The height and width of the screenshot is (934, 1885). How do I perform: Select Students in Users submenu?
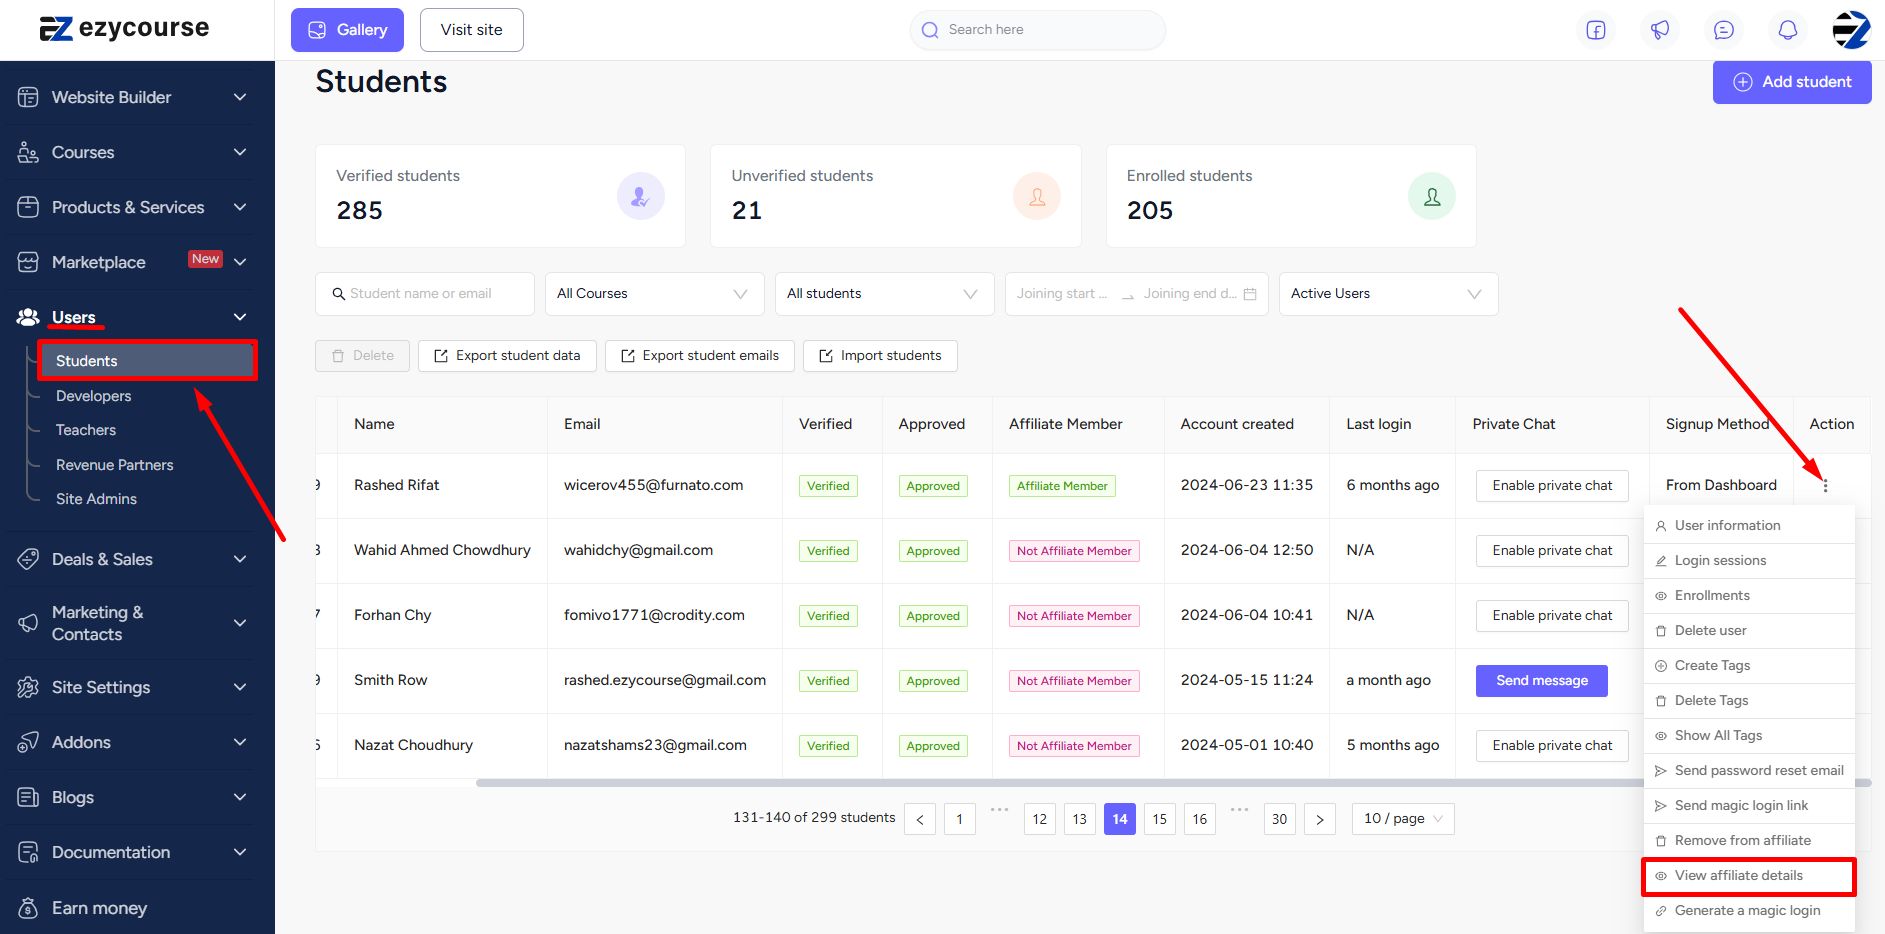(147, 361)
